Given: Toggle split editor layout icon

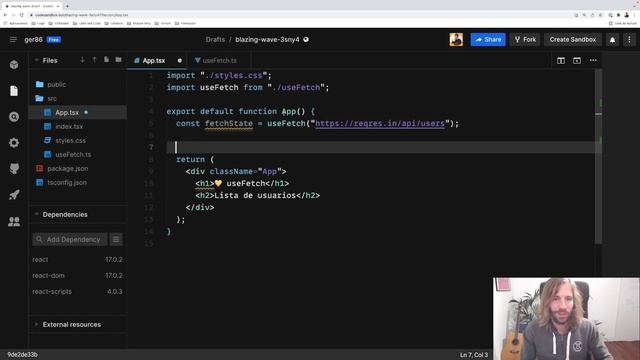Looking at the screenshot, I should 561,60.
